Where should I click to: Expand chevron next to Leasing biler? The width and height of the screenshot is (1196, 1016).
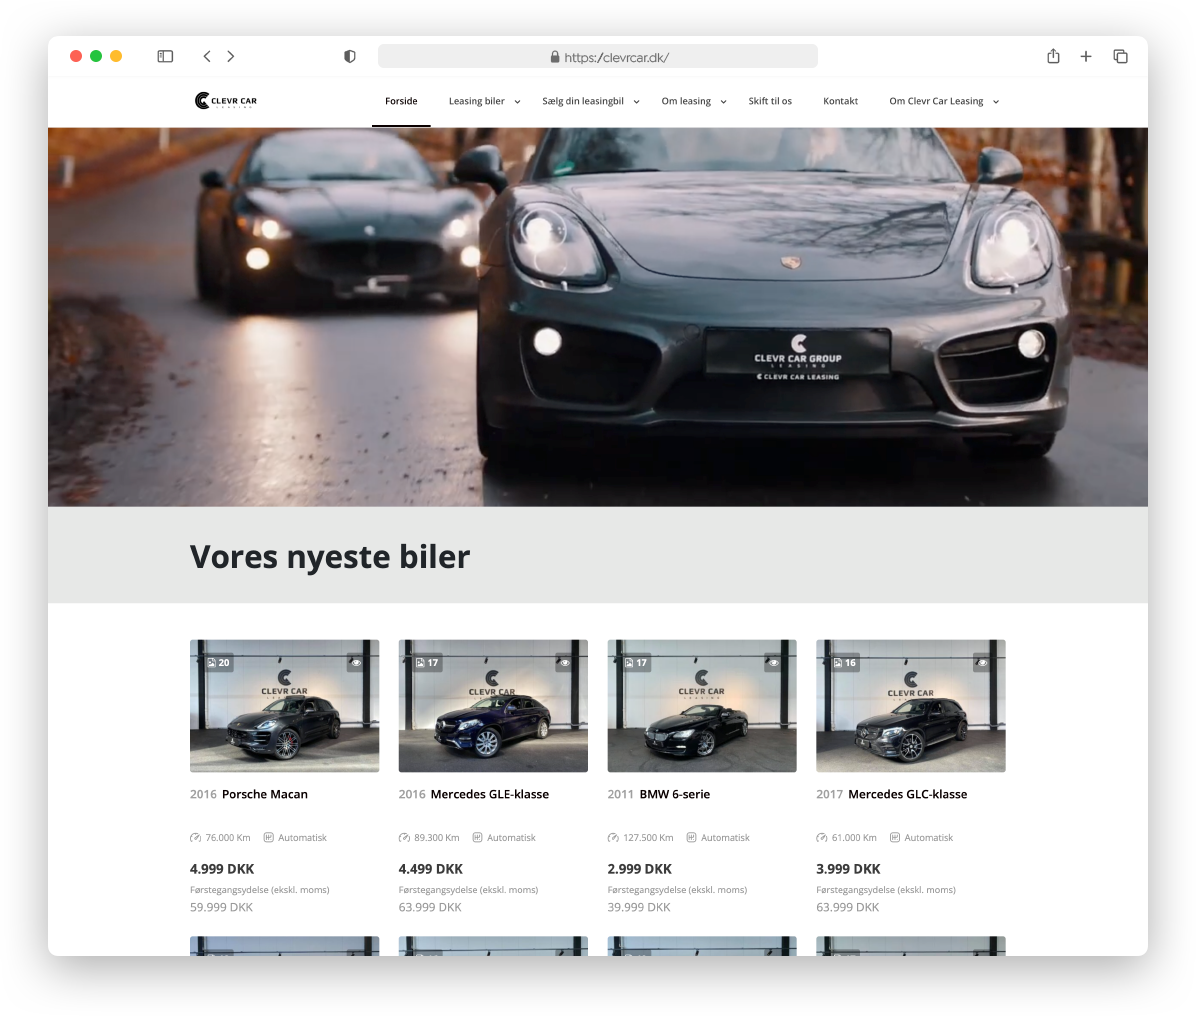pos(517,102)
